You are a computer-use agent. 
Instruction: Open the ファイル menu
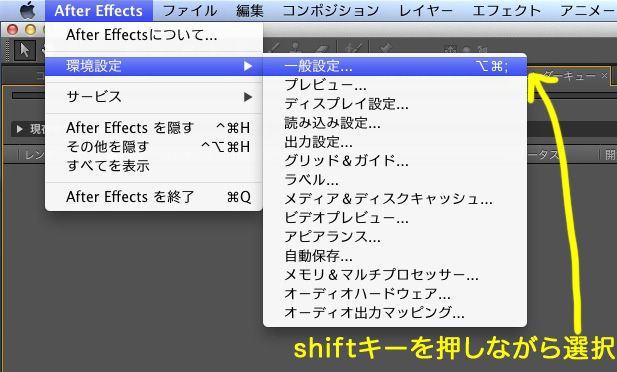(189, 11)
